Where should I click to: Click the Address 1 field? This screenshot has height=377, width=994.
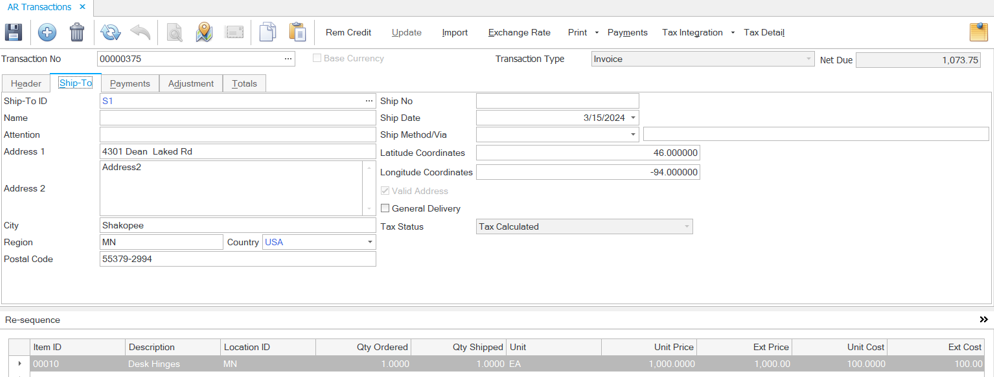click(x=238, y=151)
